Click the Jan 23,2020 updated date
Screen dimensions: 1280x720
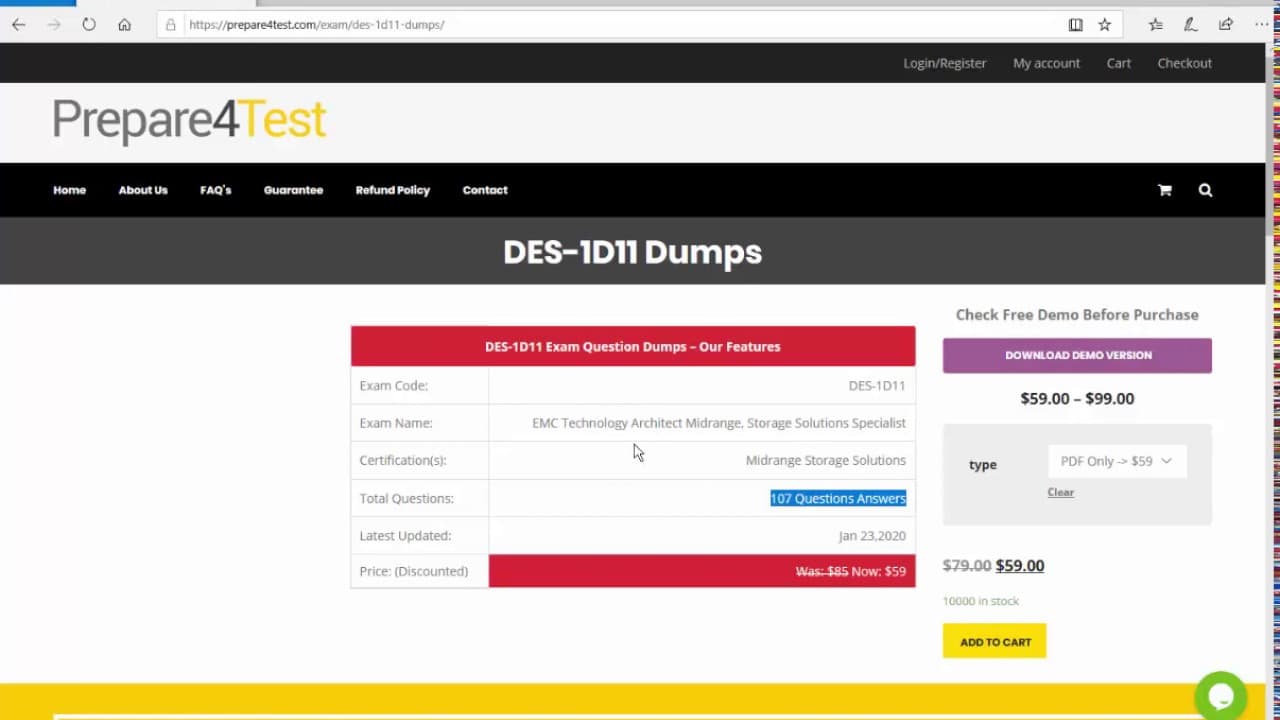pos(872,535)
